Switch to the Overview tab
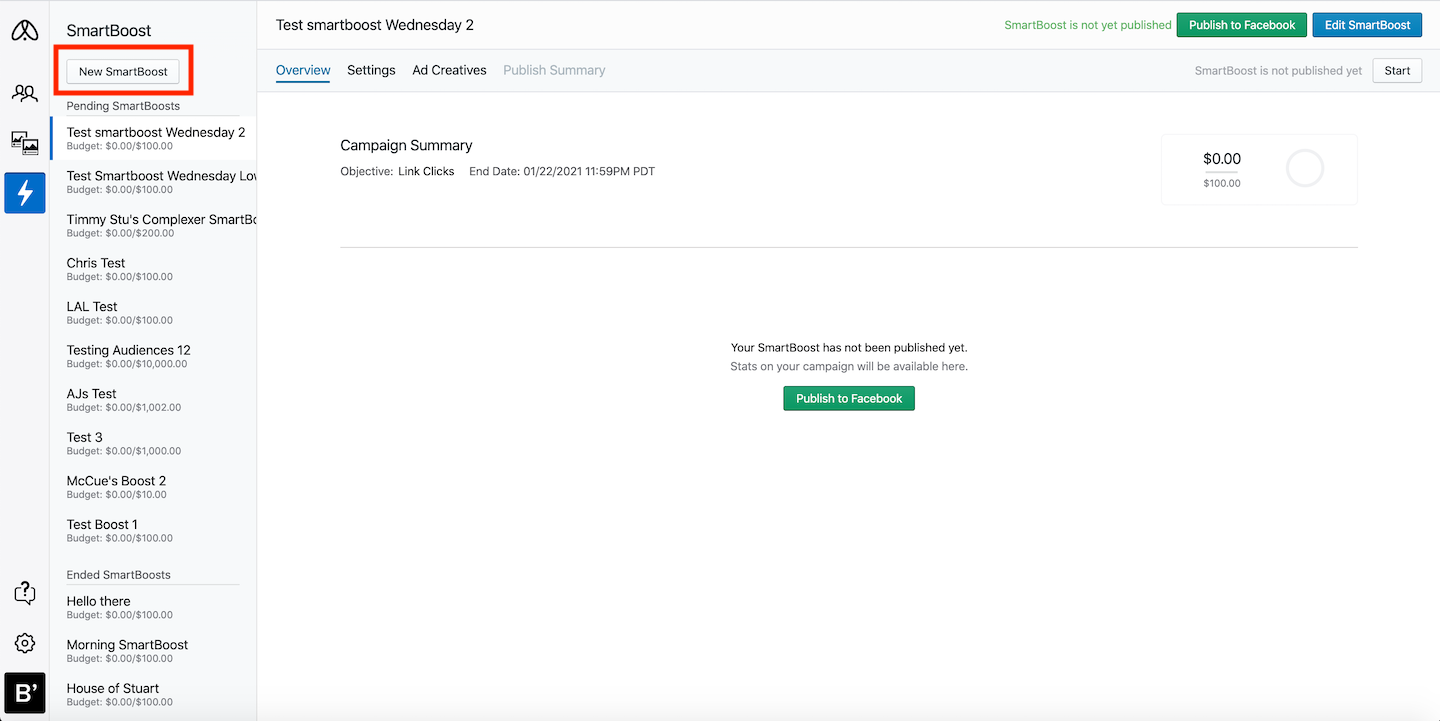Viewport: 1440px width, 721px height. coord(303,70)
